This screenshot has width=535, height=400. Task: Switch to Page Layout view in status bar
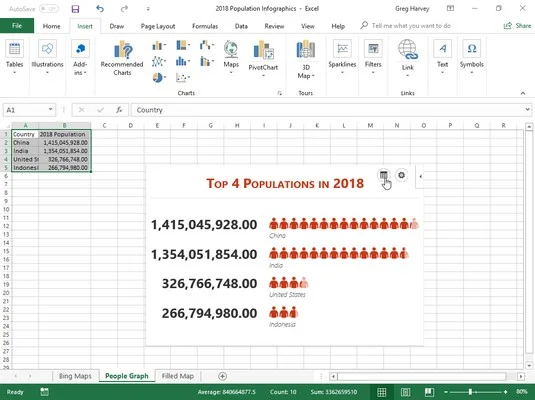click(x=405, y=392)
